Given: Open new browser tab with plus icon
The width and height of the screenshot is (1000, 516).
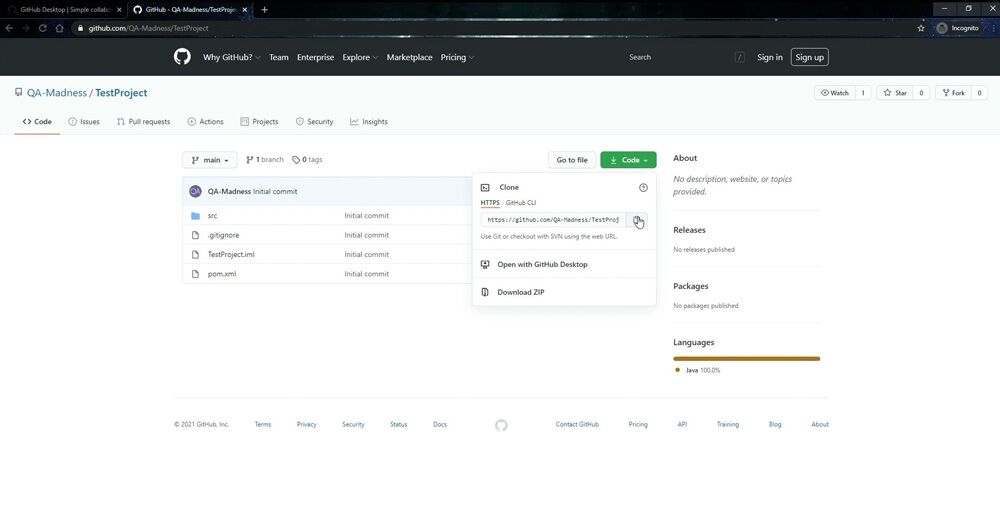Looking at the screenshot, I should 265,9.
